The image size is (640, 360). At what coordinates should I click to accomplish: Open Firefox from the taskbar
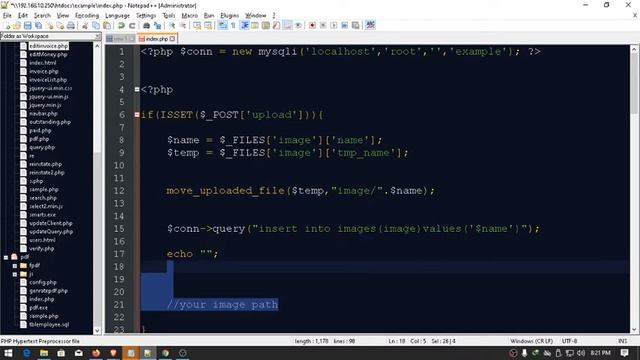tap(96, 353)
